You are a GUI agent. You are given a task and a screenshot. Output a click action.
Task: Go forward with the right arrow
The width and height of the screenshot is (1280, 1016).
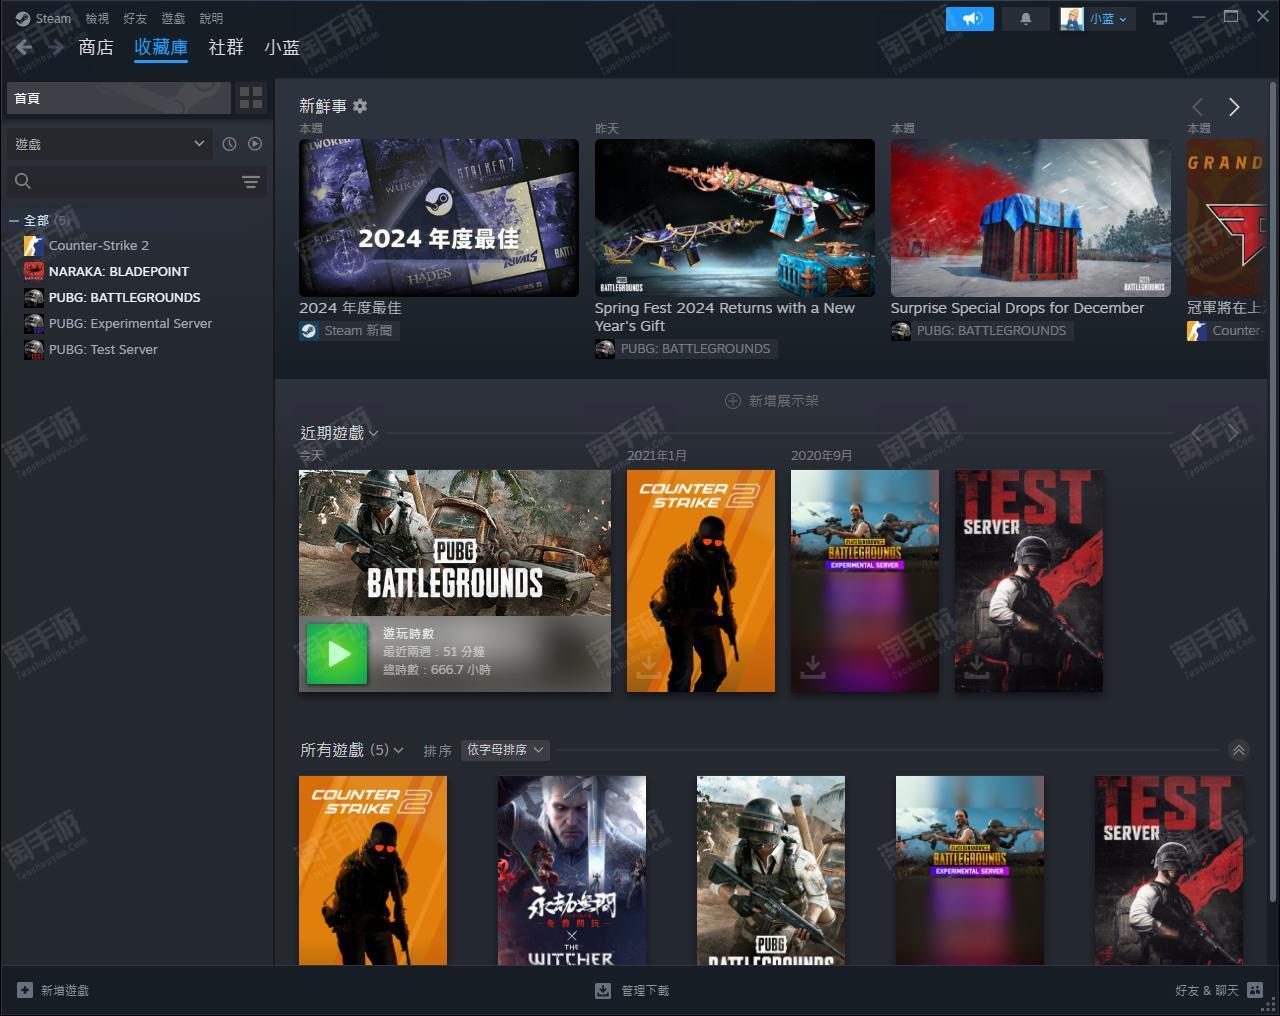[x=56, y=47]
